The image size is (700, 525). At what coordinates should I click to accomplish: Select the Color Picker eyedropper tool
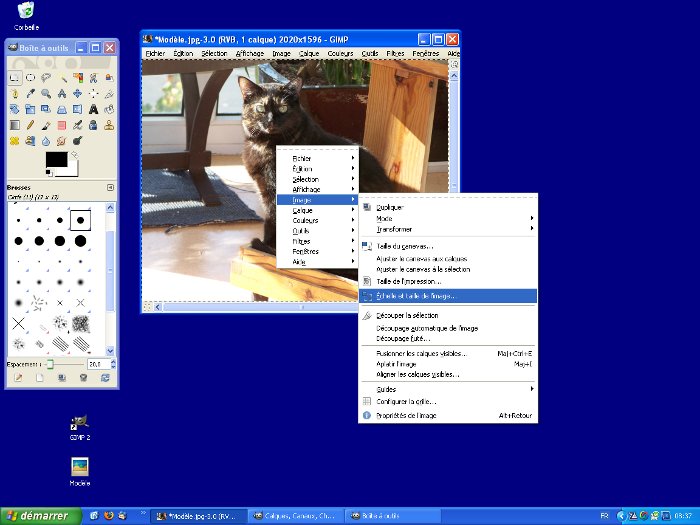tap(30, 94)
